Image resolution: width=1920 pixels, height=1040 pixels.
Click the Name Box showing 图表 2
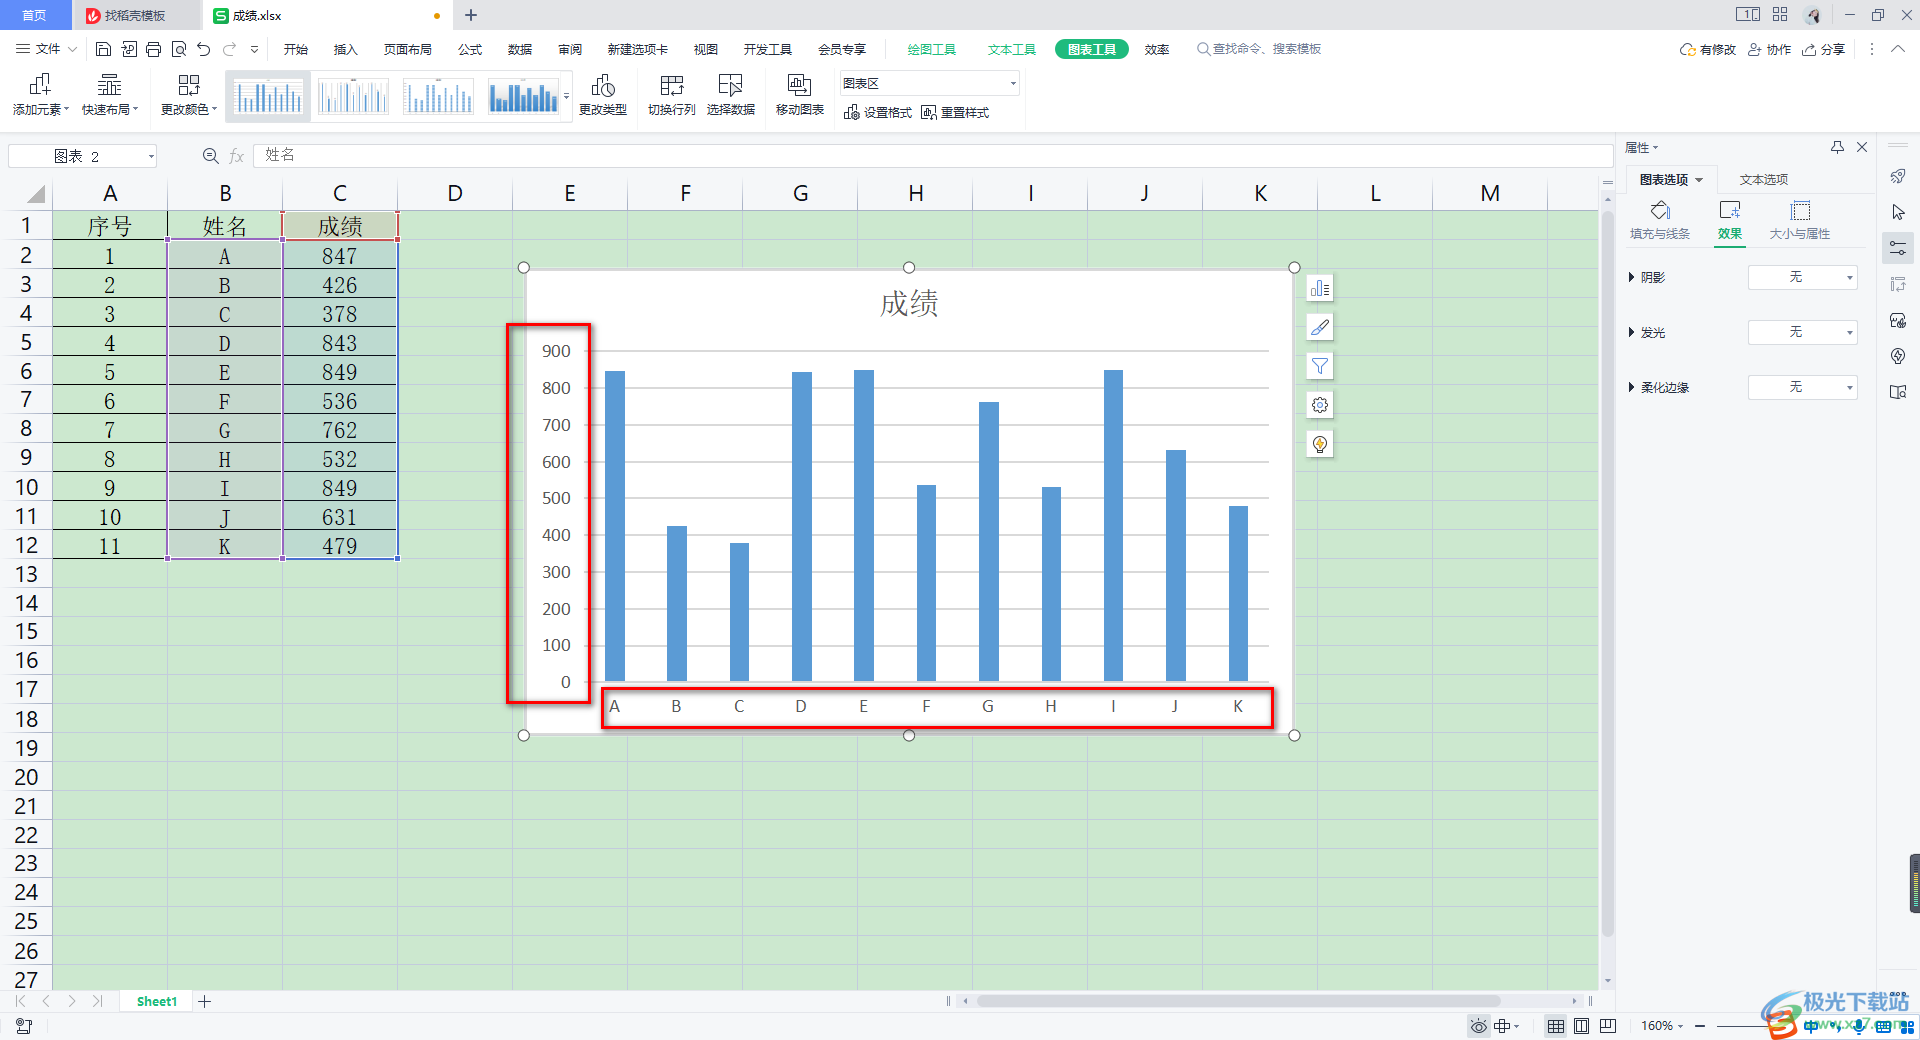coord(82,156)
